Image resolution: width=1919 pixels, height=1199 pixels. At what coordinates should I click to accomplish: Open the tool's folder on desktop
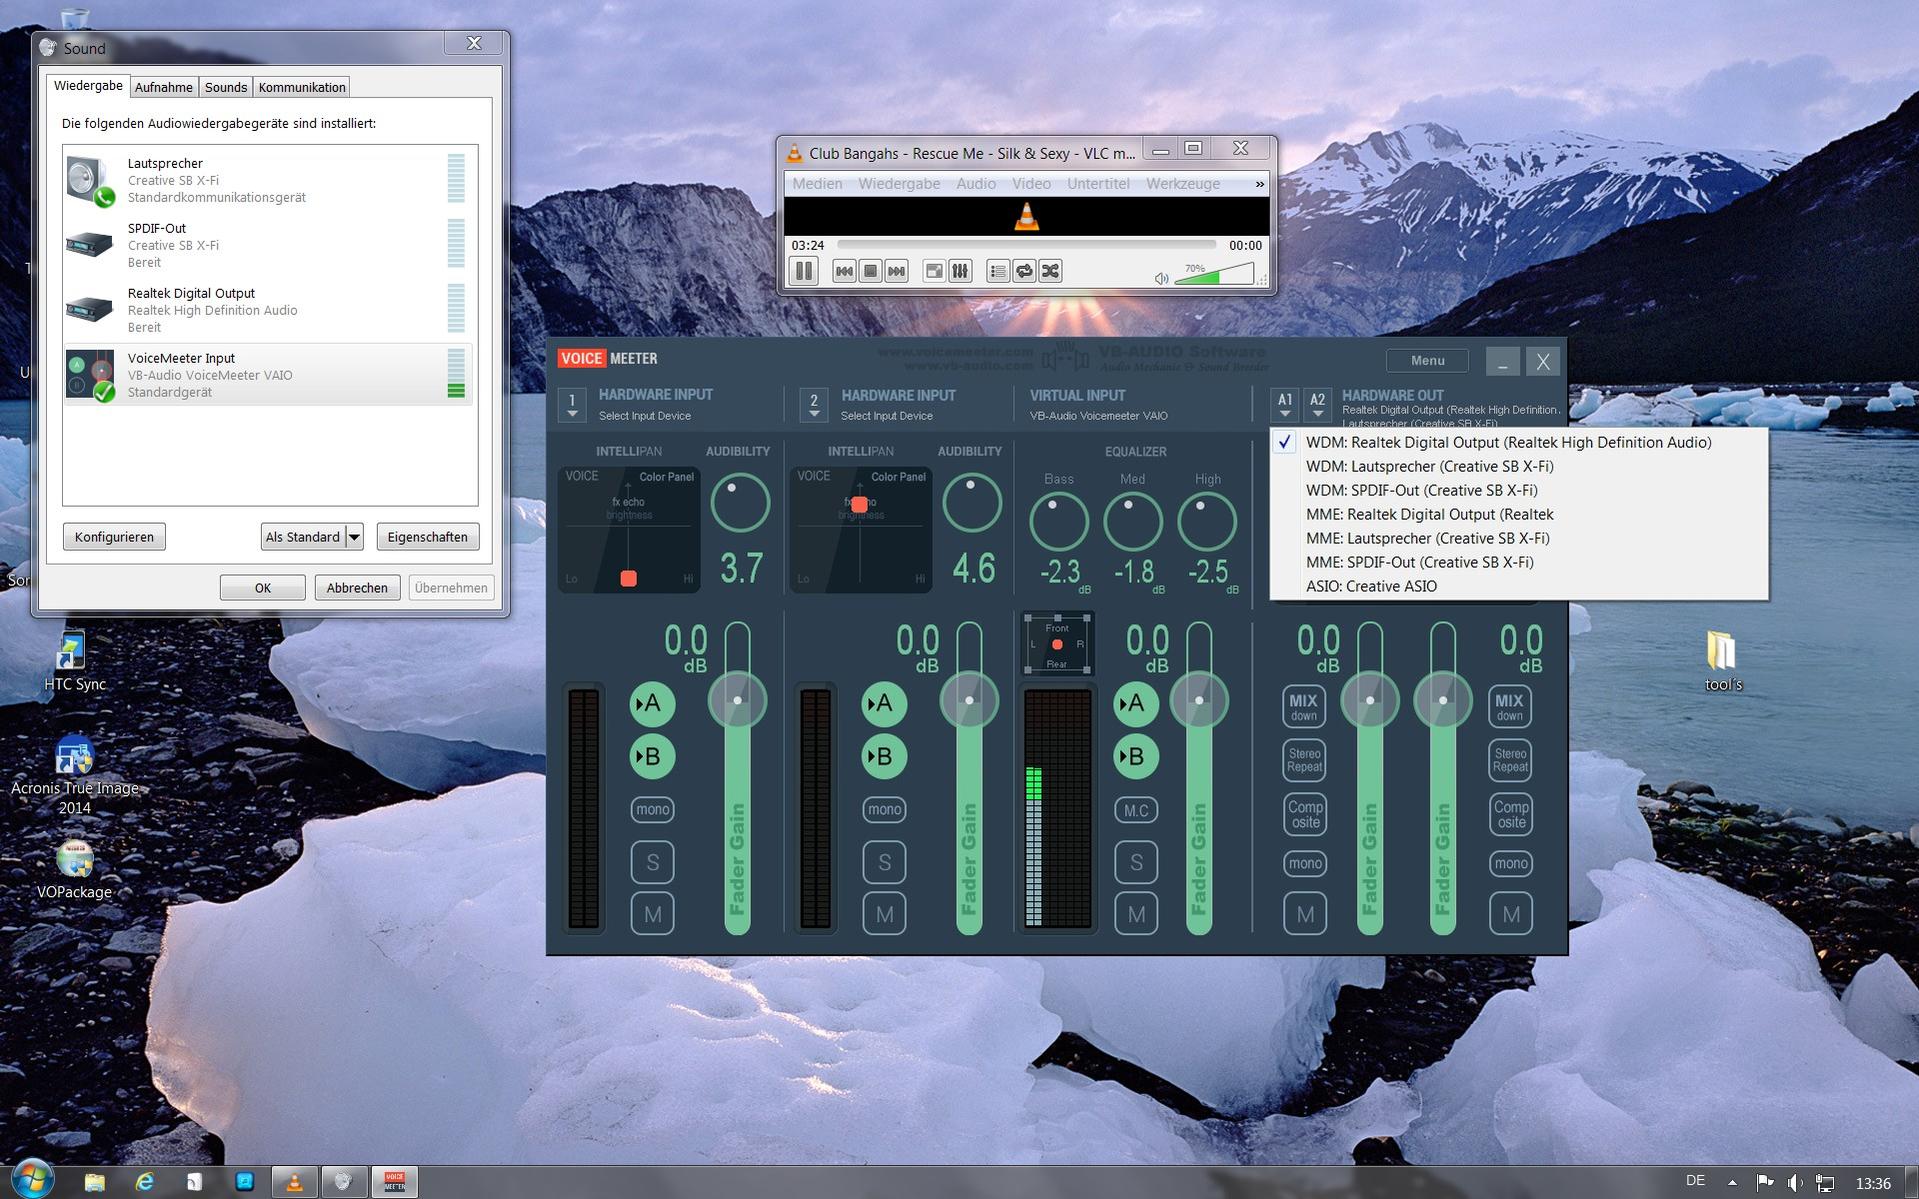click(1723, 661)
